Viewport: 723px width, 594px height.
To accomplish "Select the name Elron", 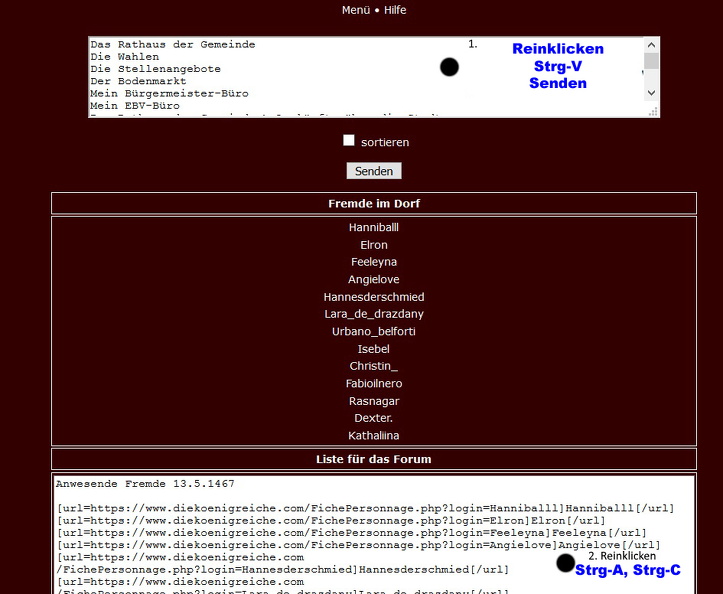I will click(374, 245).
